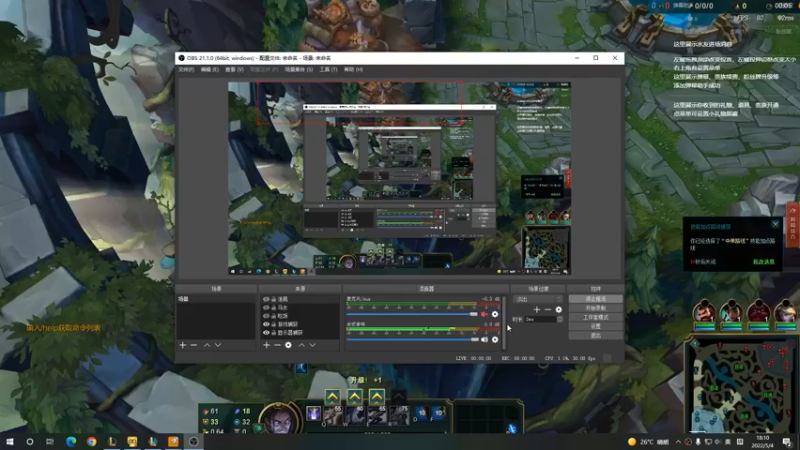Open Google Chrome from the taskbar
This screenshot has height=450, width=800.
[x=91, y=442]
